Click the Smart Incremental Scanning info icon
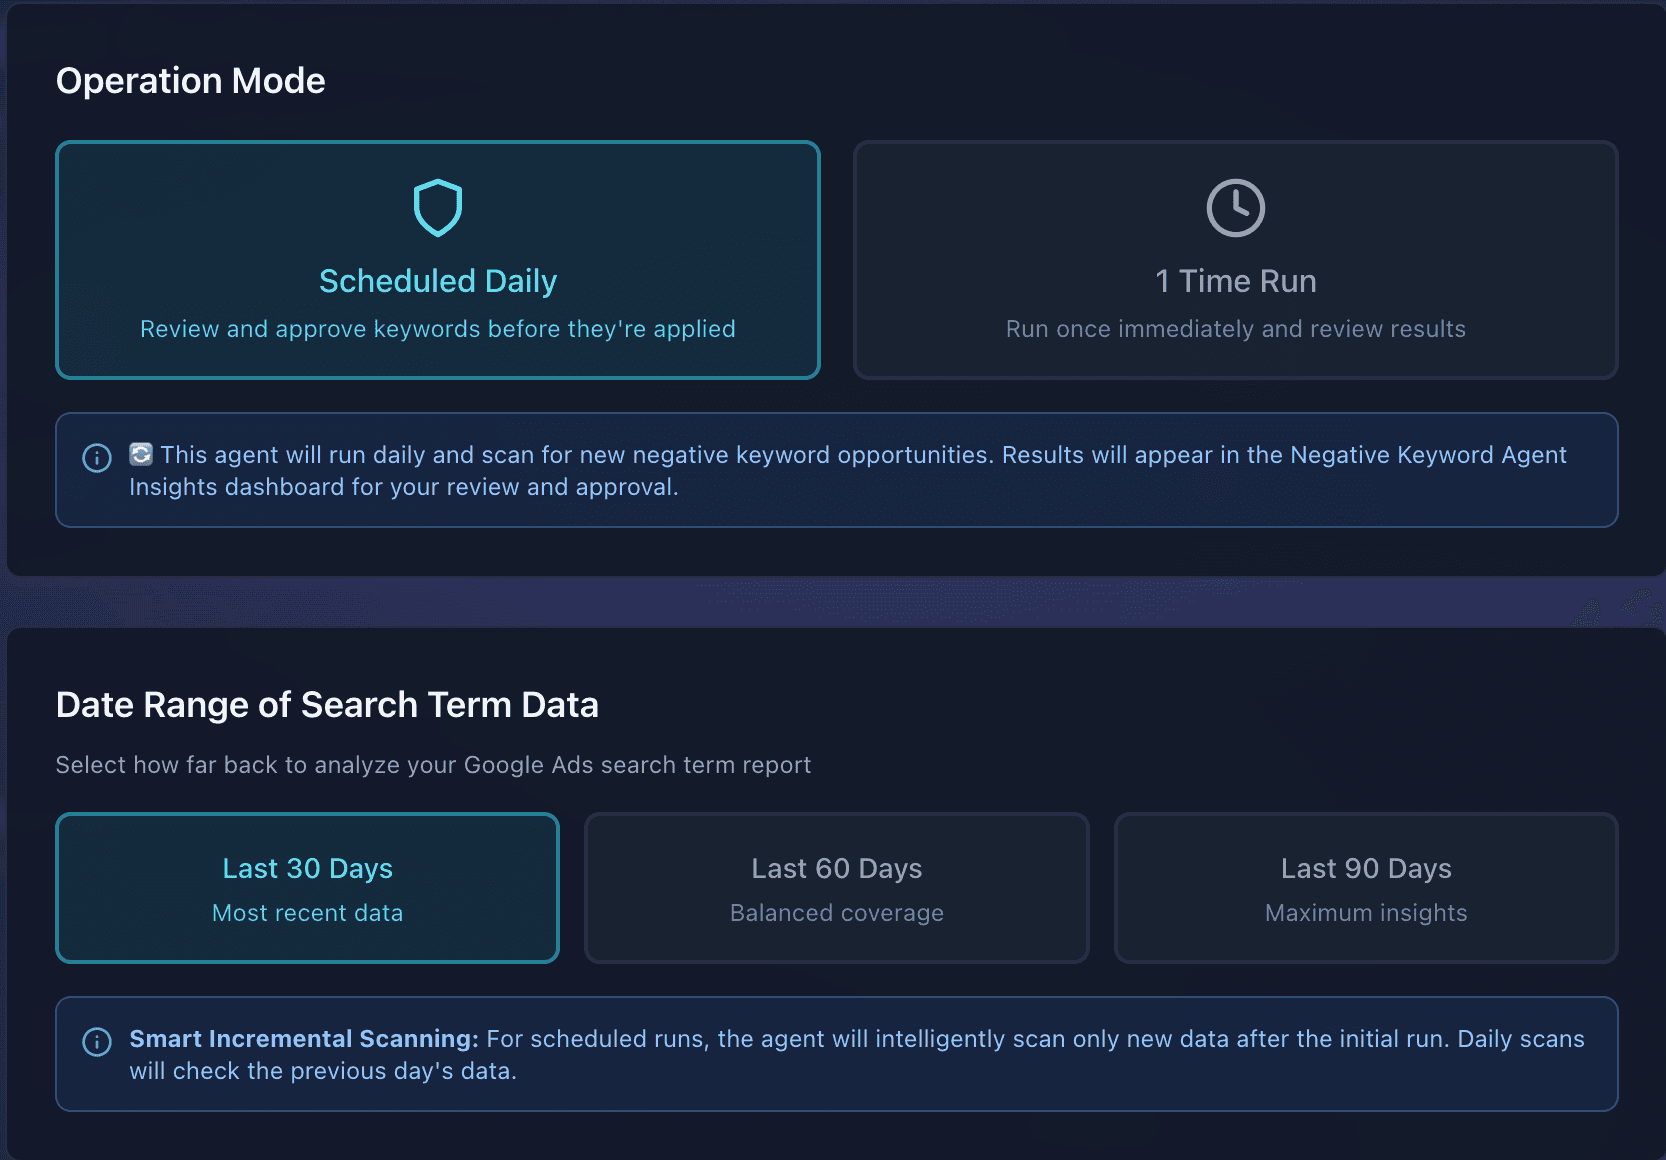 (96, 1042)
